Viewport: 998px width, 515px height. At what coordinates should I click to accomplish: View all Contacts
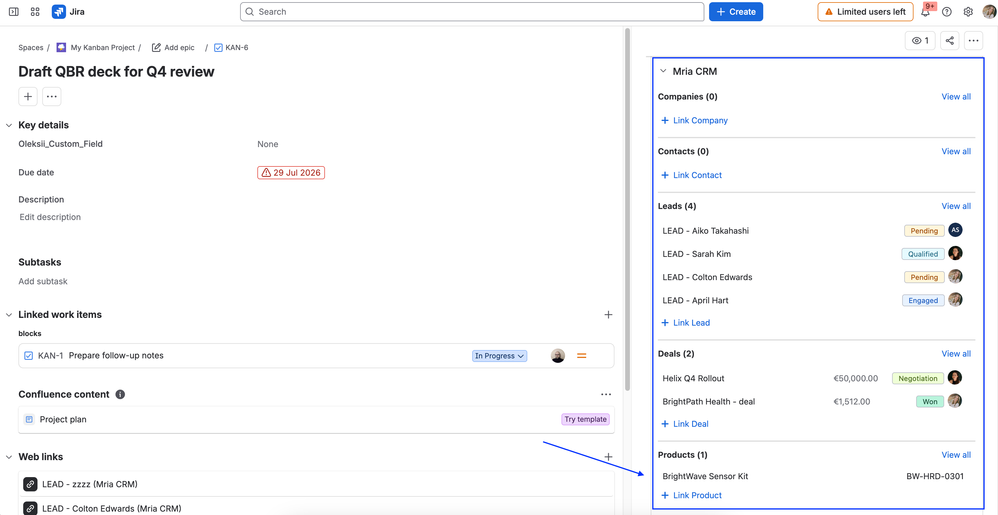[x=956, y=152]
